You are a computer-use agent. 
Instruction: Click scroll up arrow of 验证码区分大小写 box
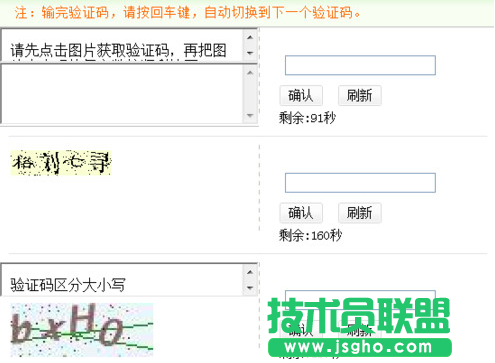click(x=250, y=272)
